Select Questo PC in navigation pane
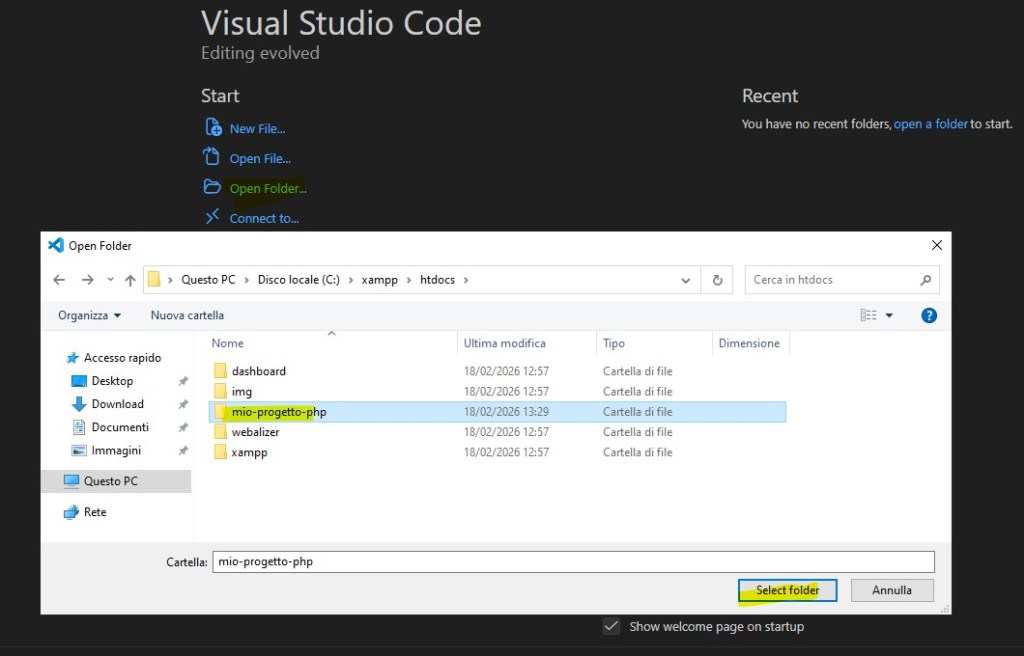The width and height of the screenshot is (1024, 656). pos(110,481)
